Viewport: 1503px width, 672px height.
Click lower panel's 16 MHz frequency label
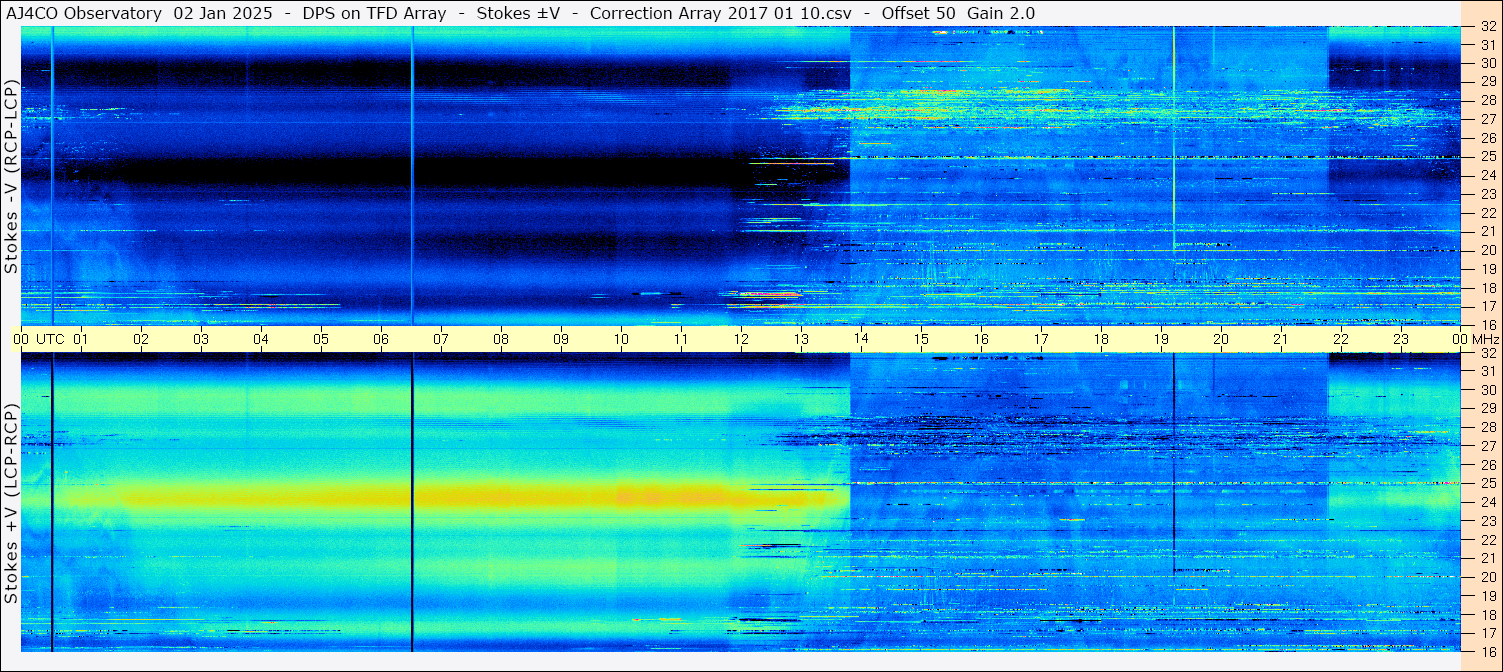[1488, 651]
